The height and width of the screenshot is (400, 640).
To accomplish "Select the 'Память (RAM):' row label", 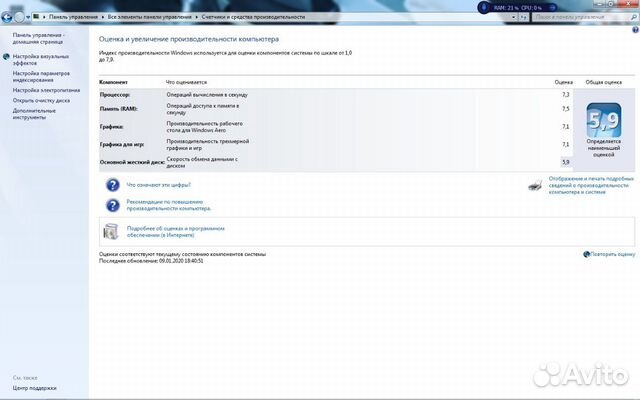I will click(118, 109).
